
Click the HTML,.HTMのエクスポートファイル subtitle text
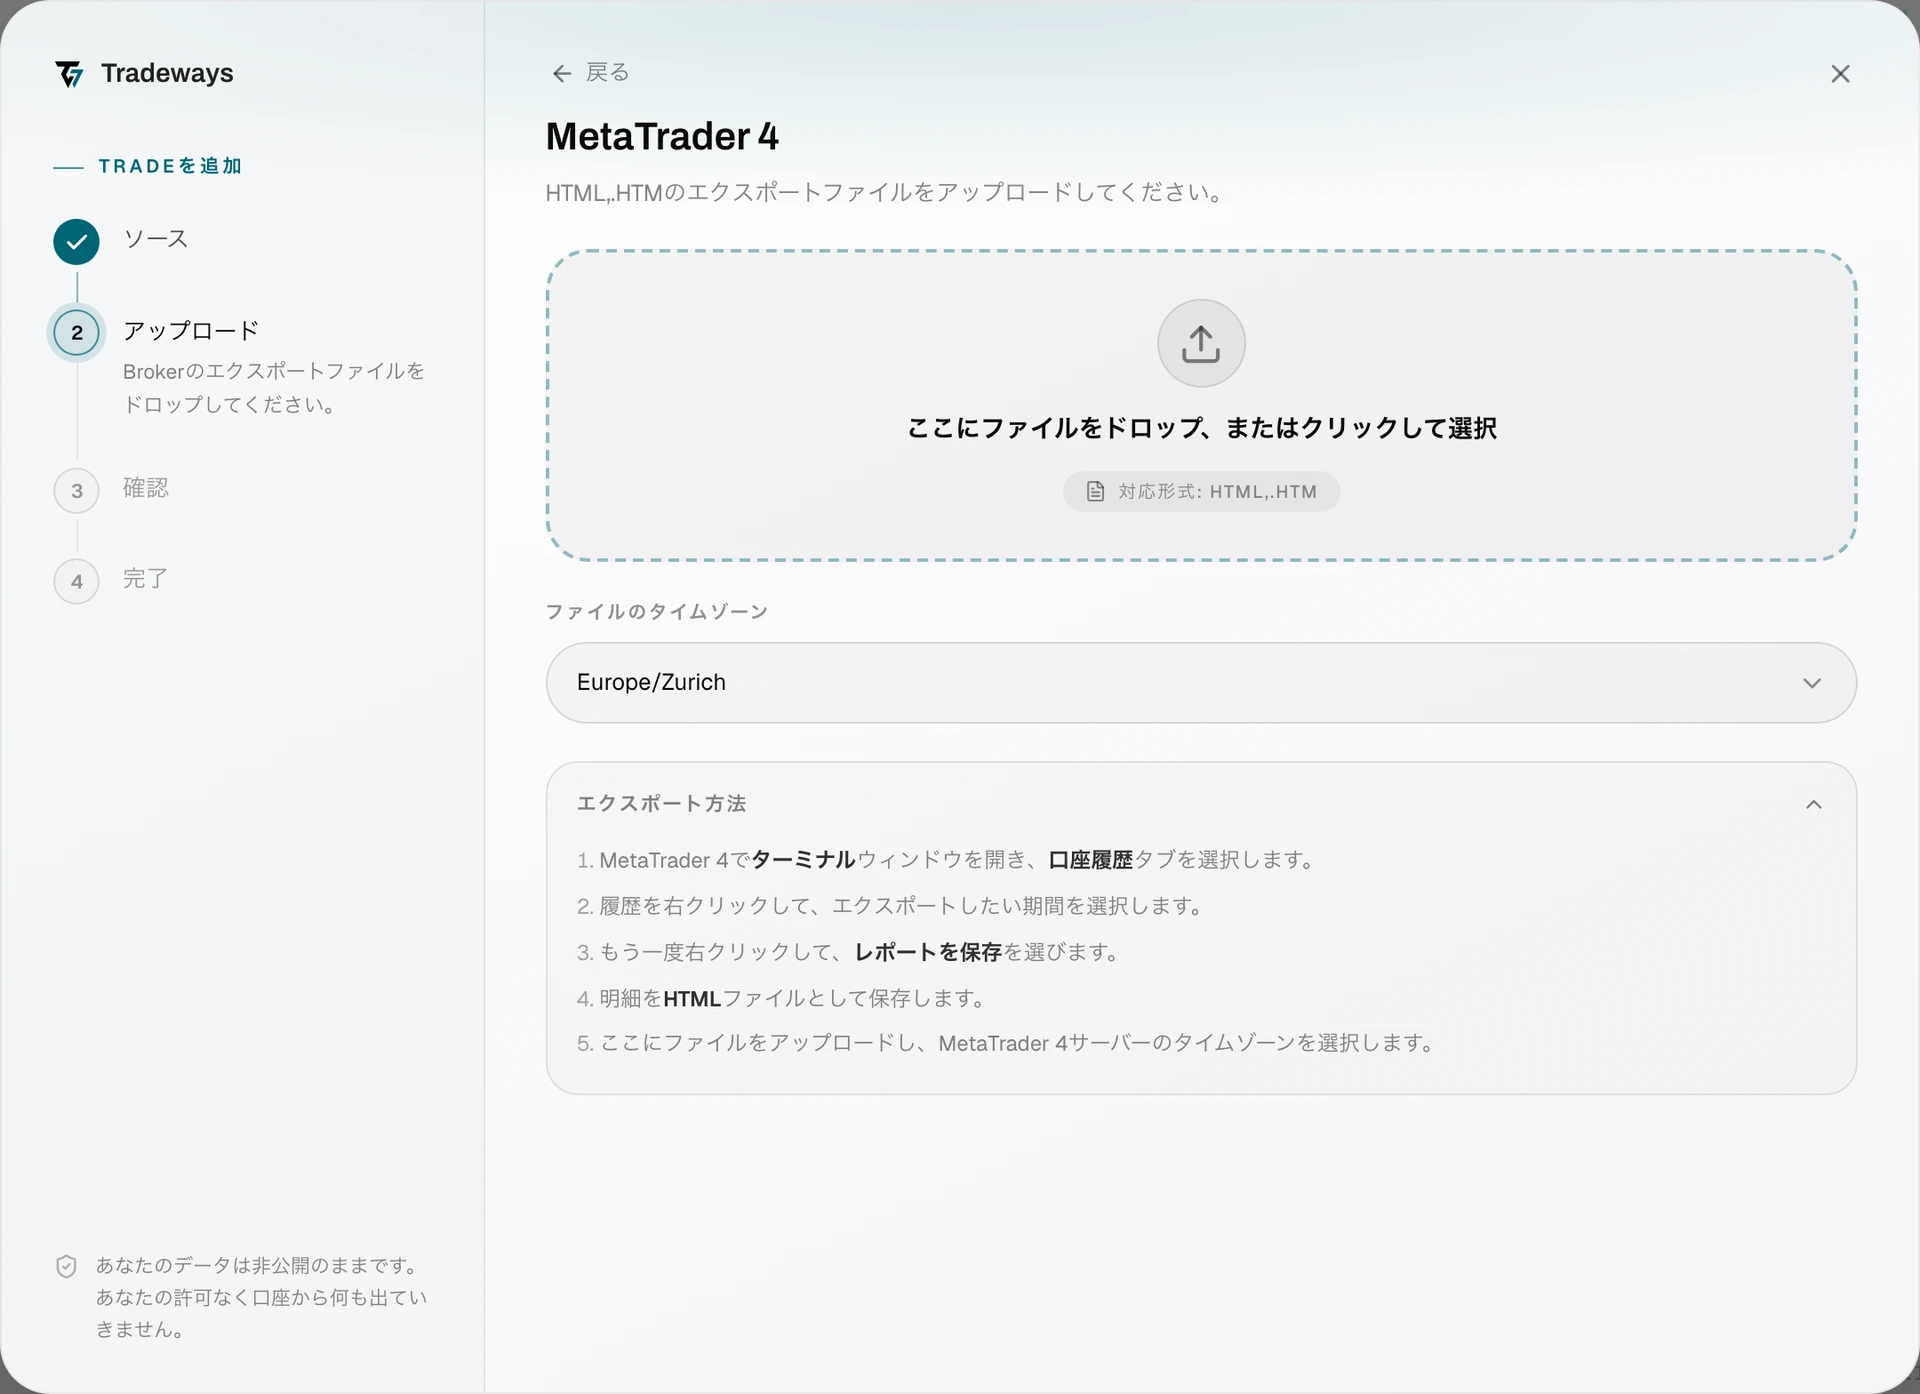coord(885,192)
